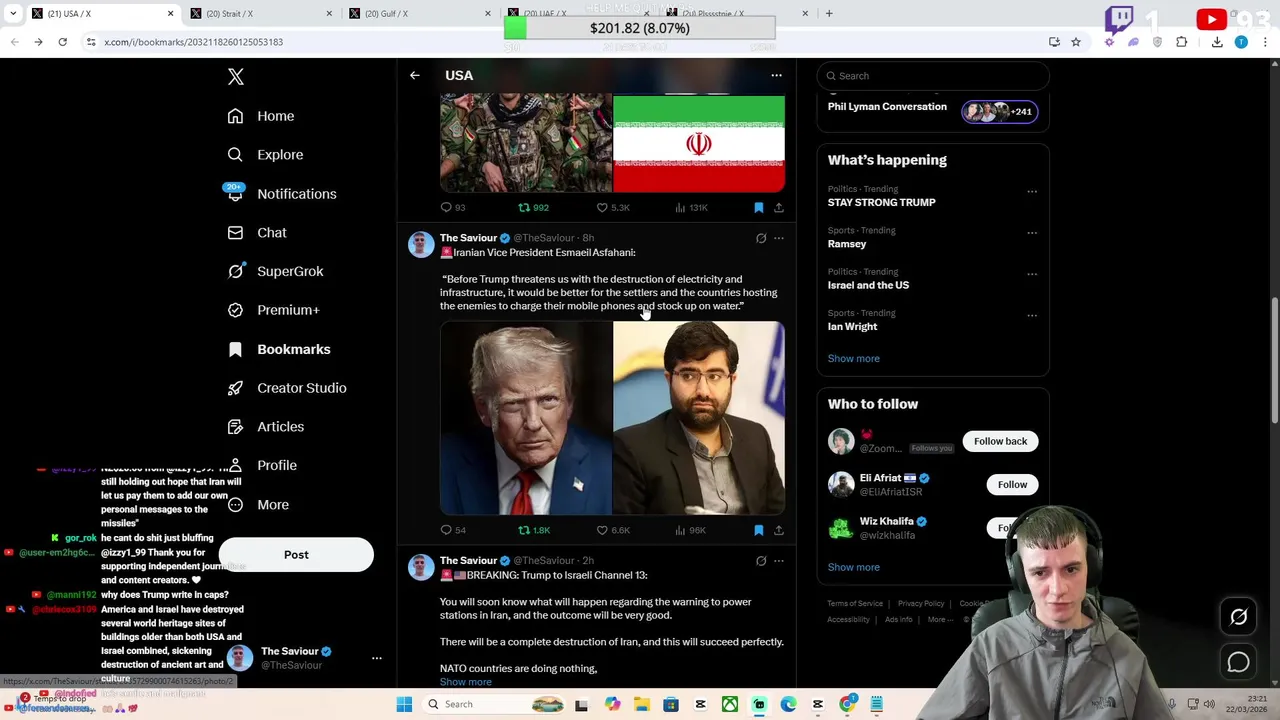The width and height of the screenshot is (1280, 720).
Task: Open Bookmarks in the sidebar
Action: pos(278,349)
